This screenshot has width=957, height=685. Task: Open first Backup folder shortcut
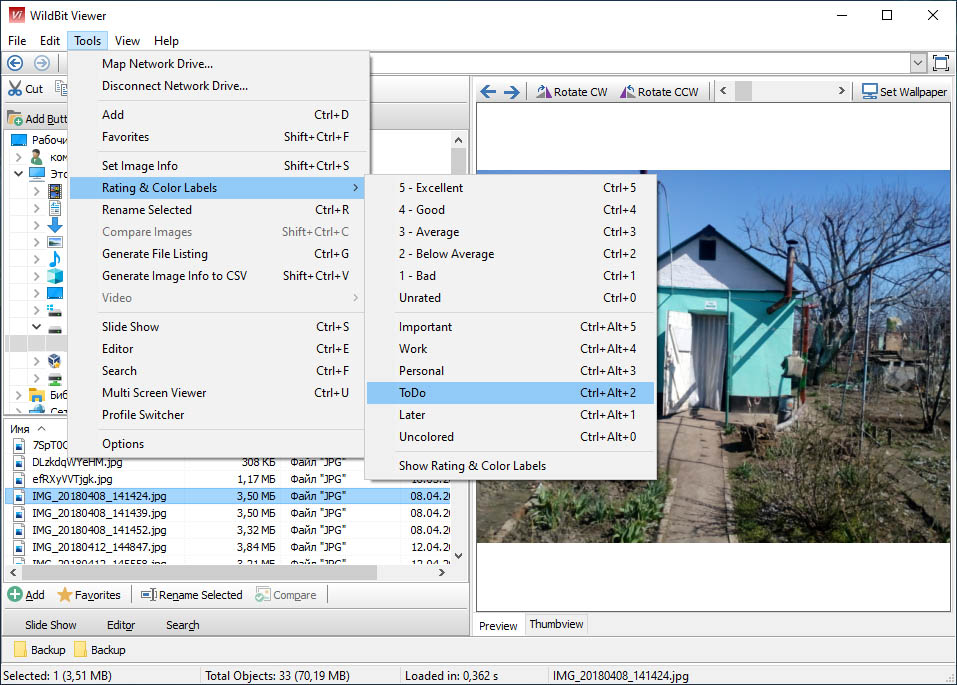click(39, 650)
